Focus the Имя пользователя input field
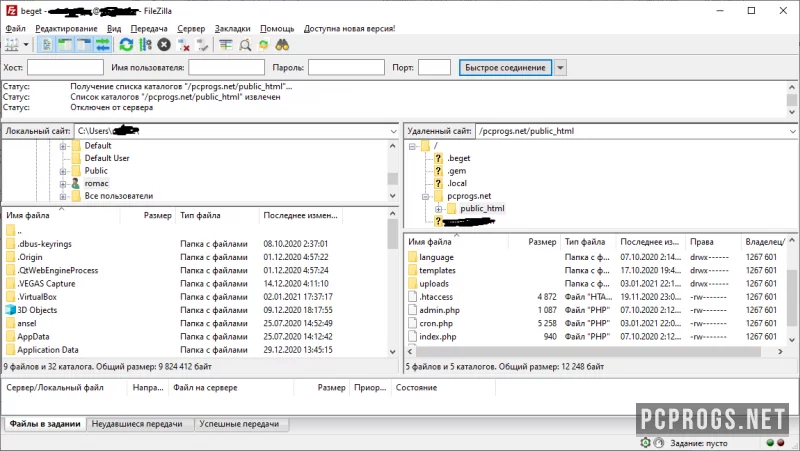The height and width of the screenshot is (451, 800). point(227,67)
